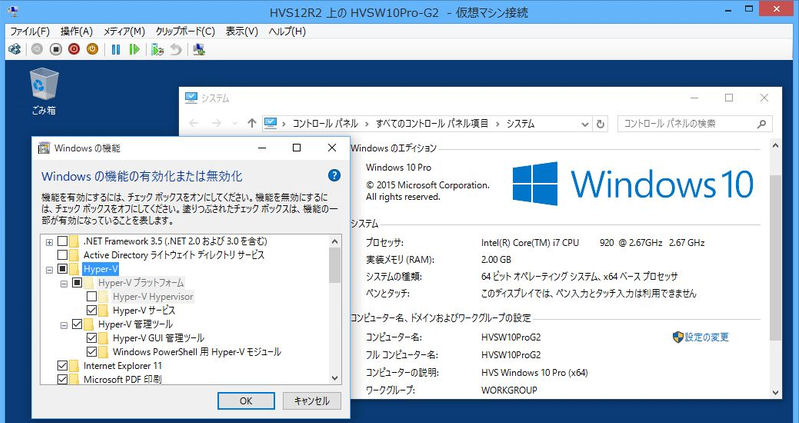Image resolution: width=799 pixels, height=423 pixels.
Task: Uncheck the Hyper-V GUI 管理ツール checkbox
Action: pyautogui.click(x=92, y=338)
